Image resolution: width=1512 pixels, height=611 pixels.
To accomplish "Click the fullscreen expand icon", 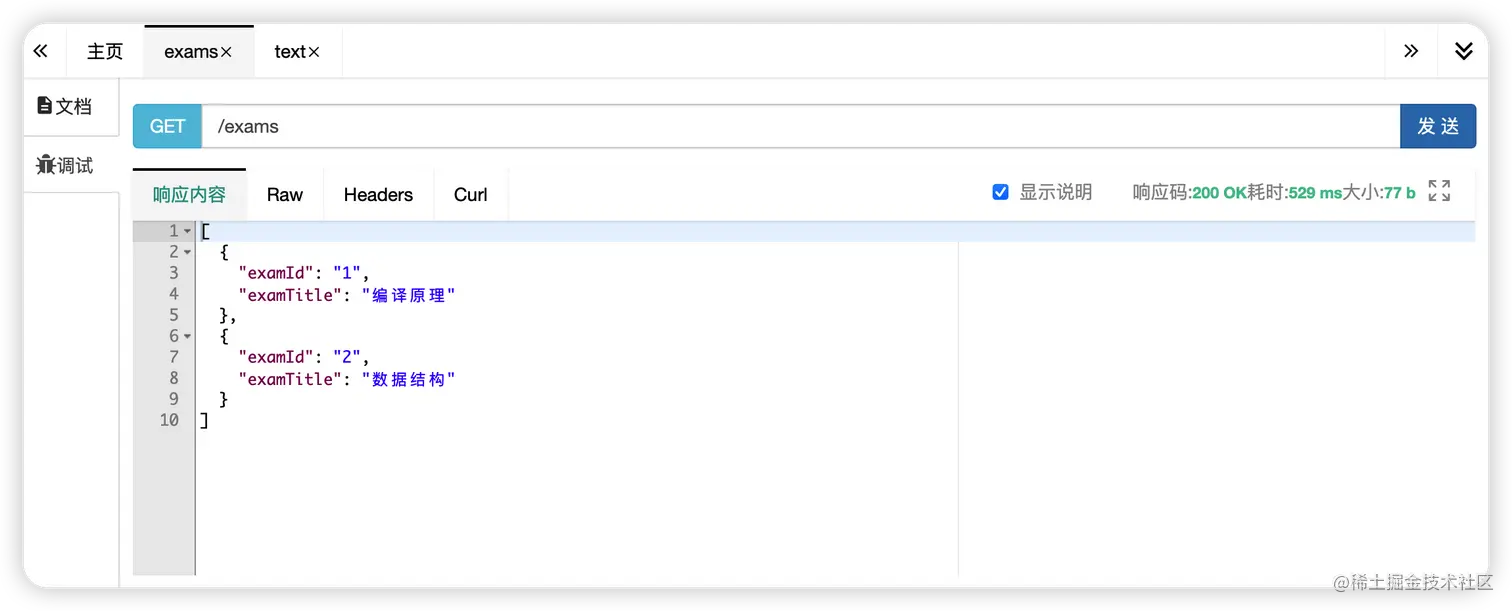I will pyautogui.click(x=1439, y=191).
